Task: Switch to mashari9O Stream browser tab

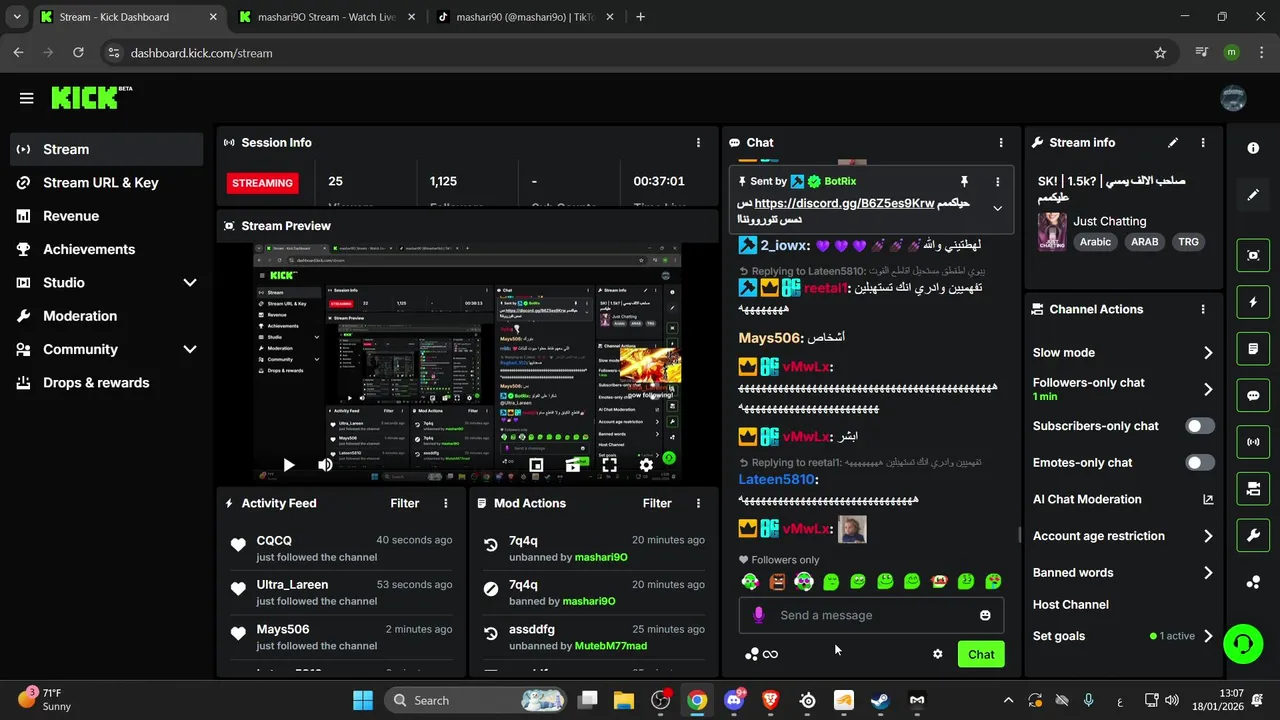Action: 325,17
